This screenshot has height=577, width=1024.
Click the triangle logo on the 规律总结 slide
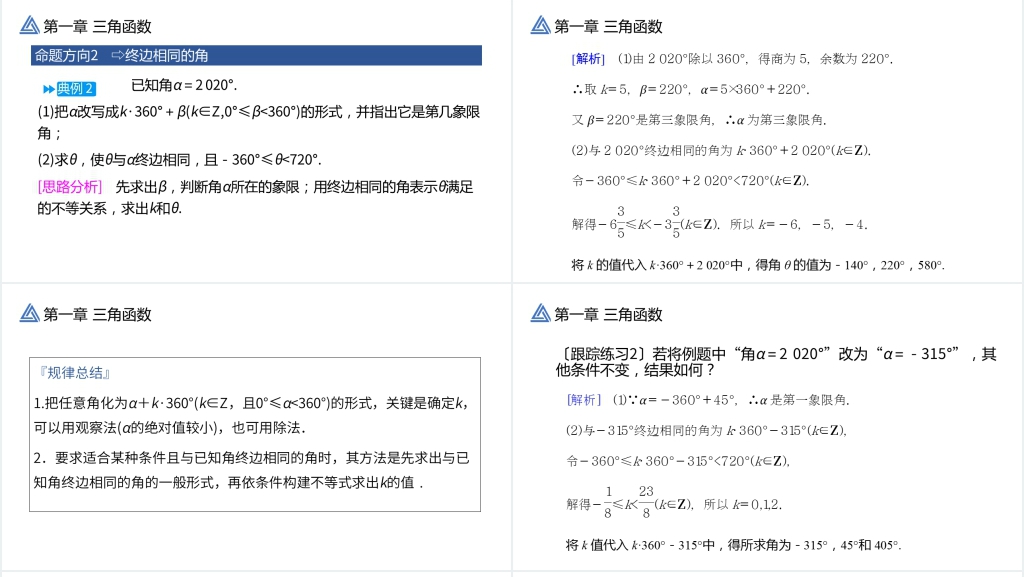(x=29, y=313)
